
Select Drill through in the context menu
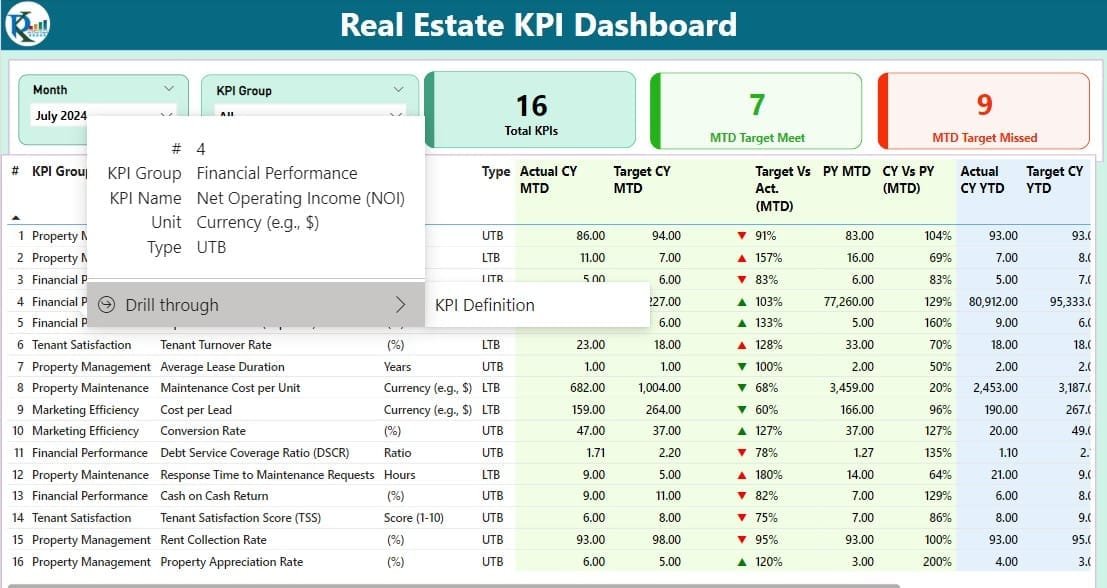pos(172,305)
